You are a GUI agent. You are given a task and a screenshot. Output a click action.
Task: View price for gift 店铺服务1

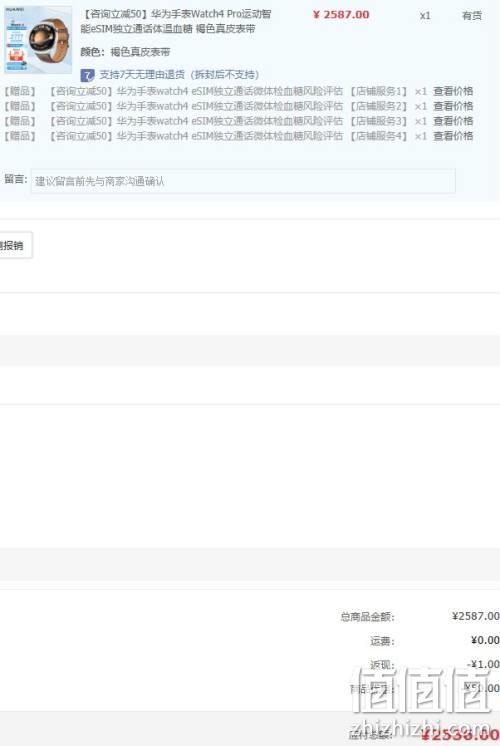pos(453,91)
